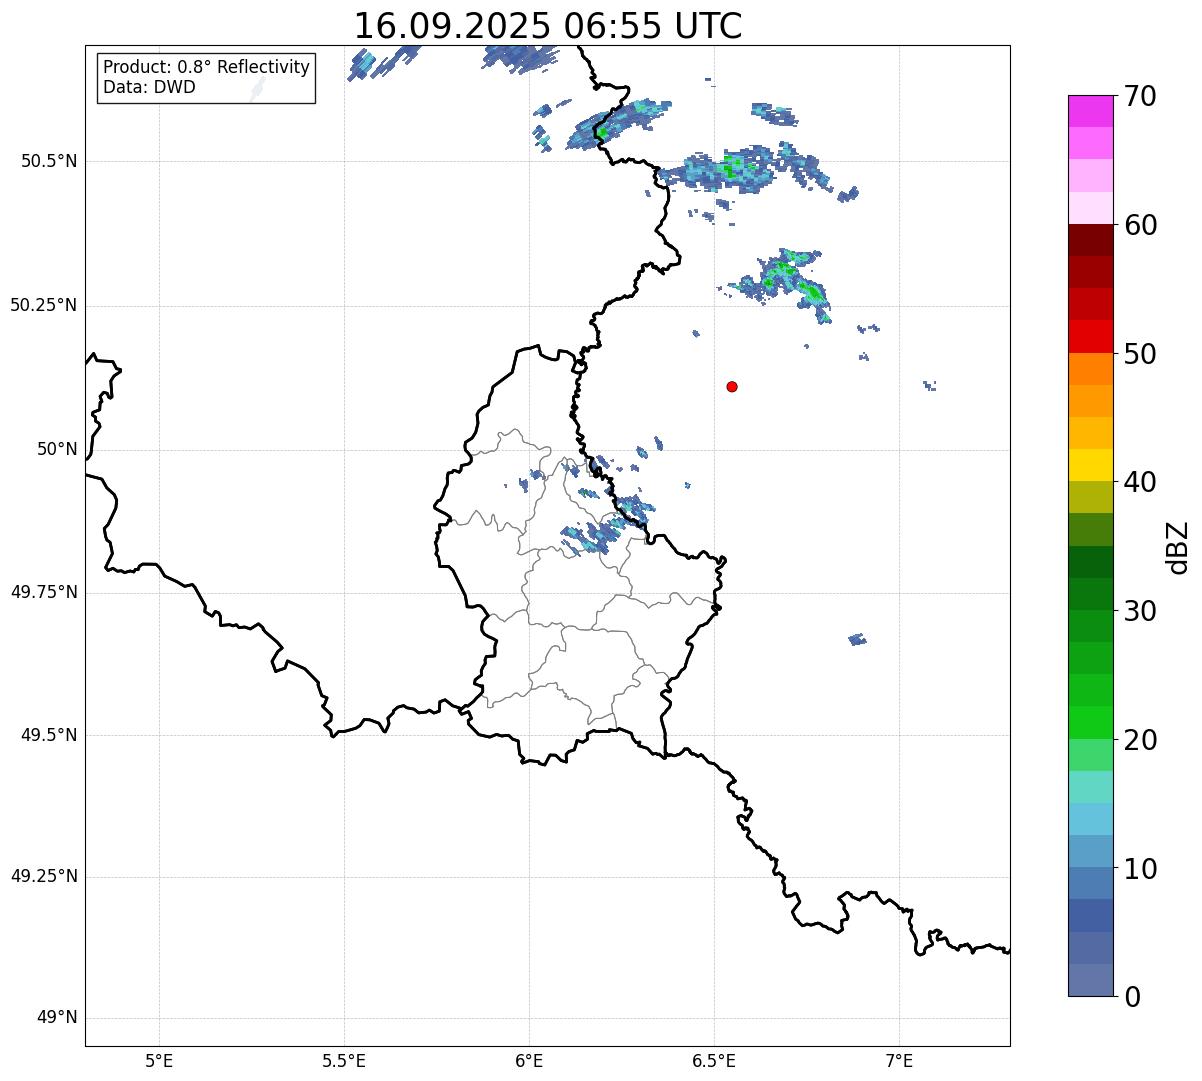Click the 50 tick label on colorbar
The width and height of the screenshot is (1202, 1081).
coord(1140,354)
